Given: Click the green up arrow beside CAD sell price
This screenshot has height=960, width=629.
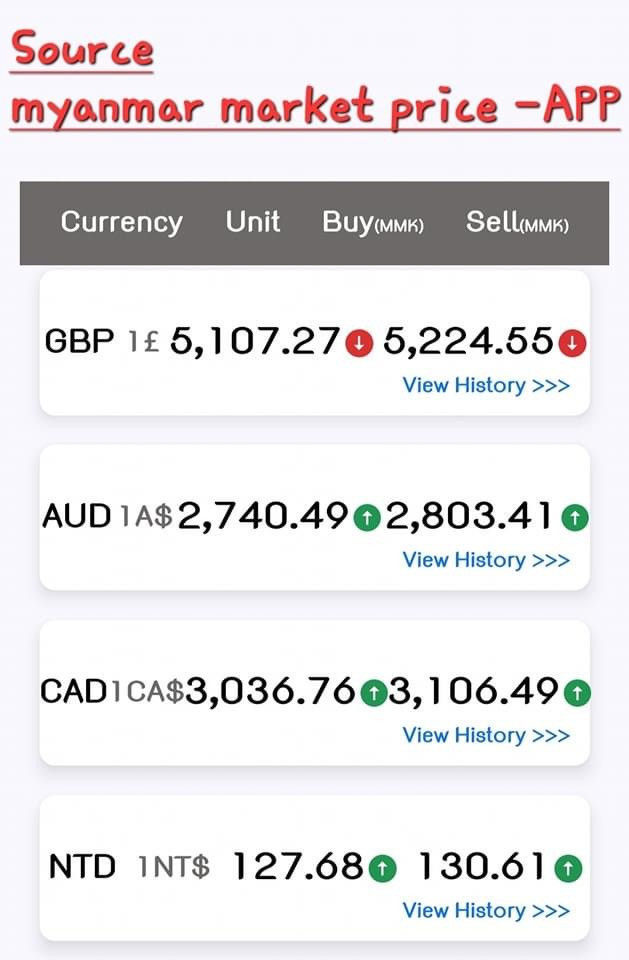Looking at the screenshot, I should pos(577,692).
